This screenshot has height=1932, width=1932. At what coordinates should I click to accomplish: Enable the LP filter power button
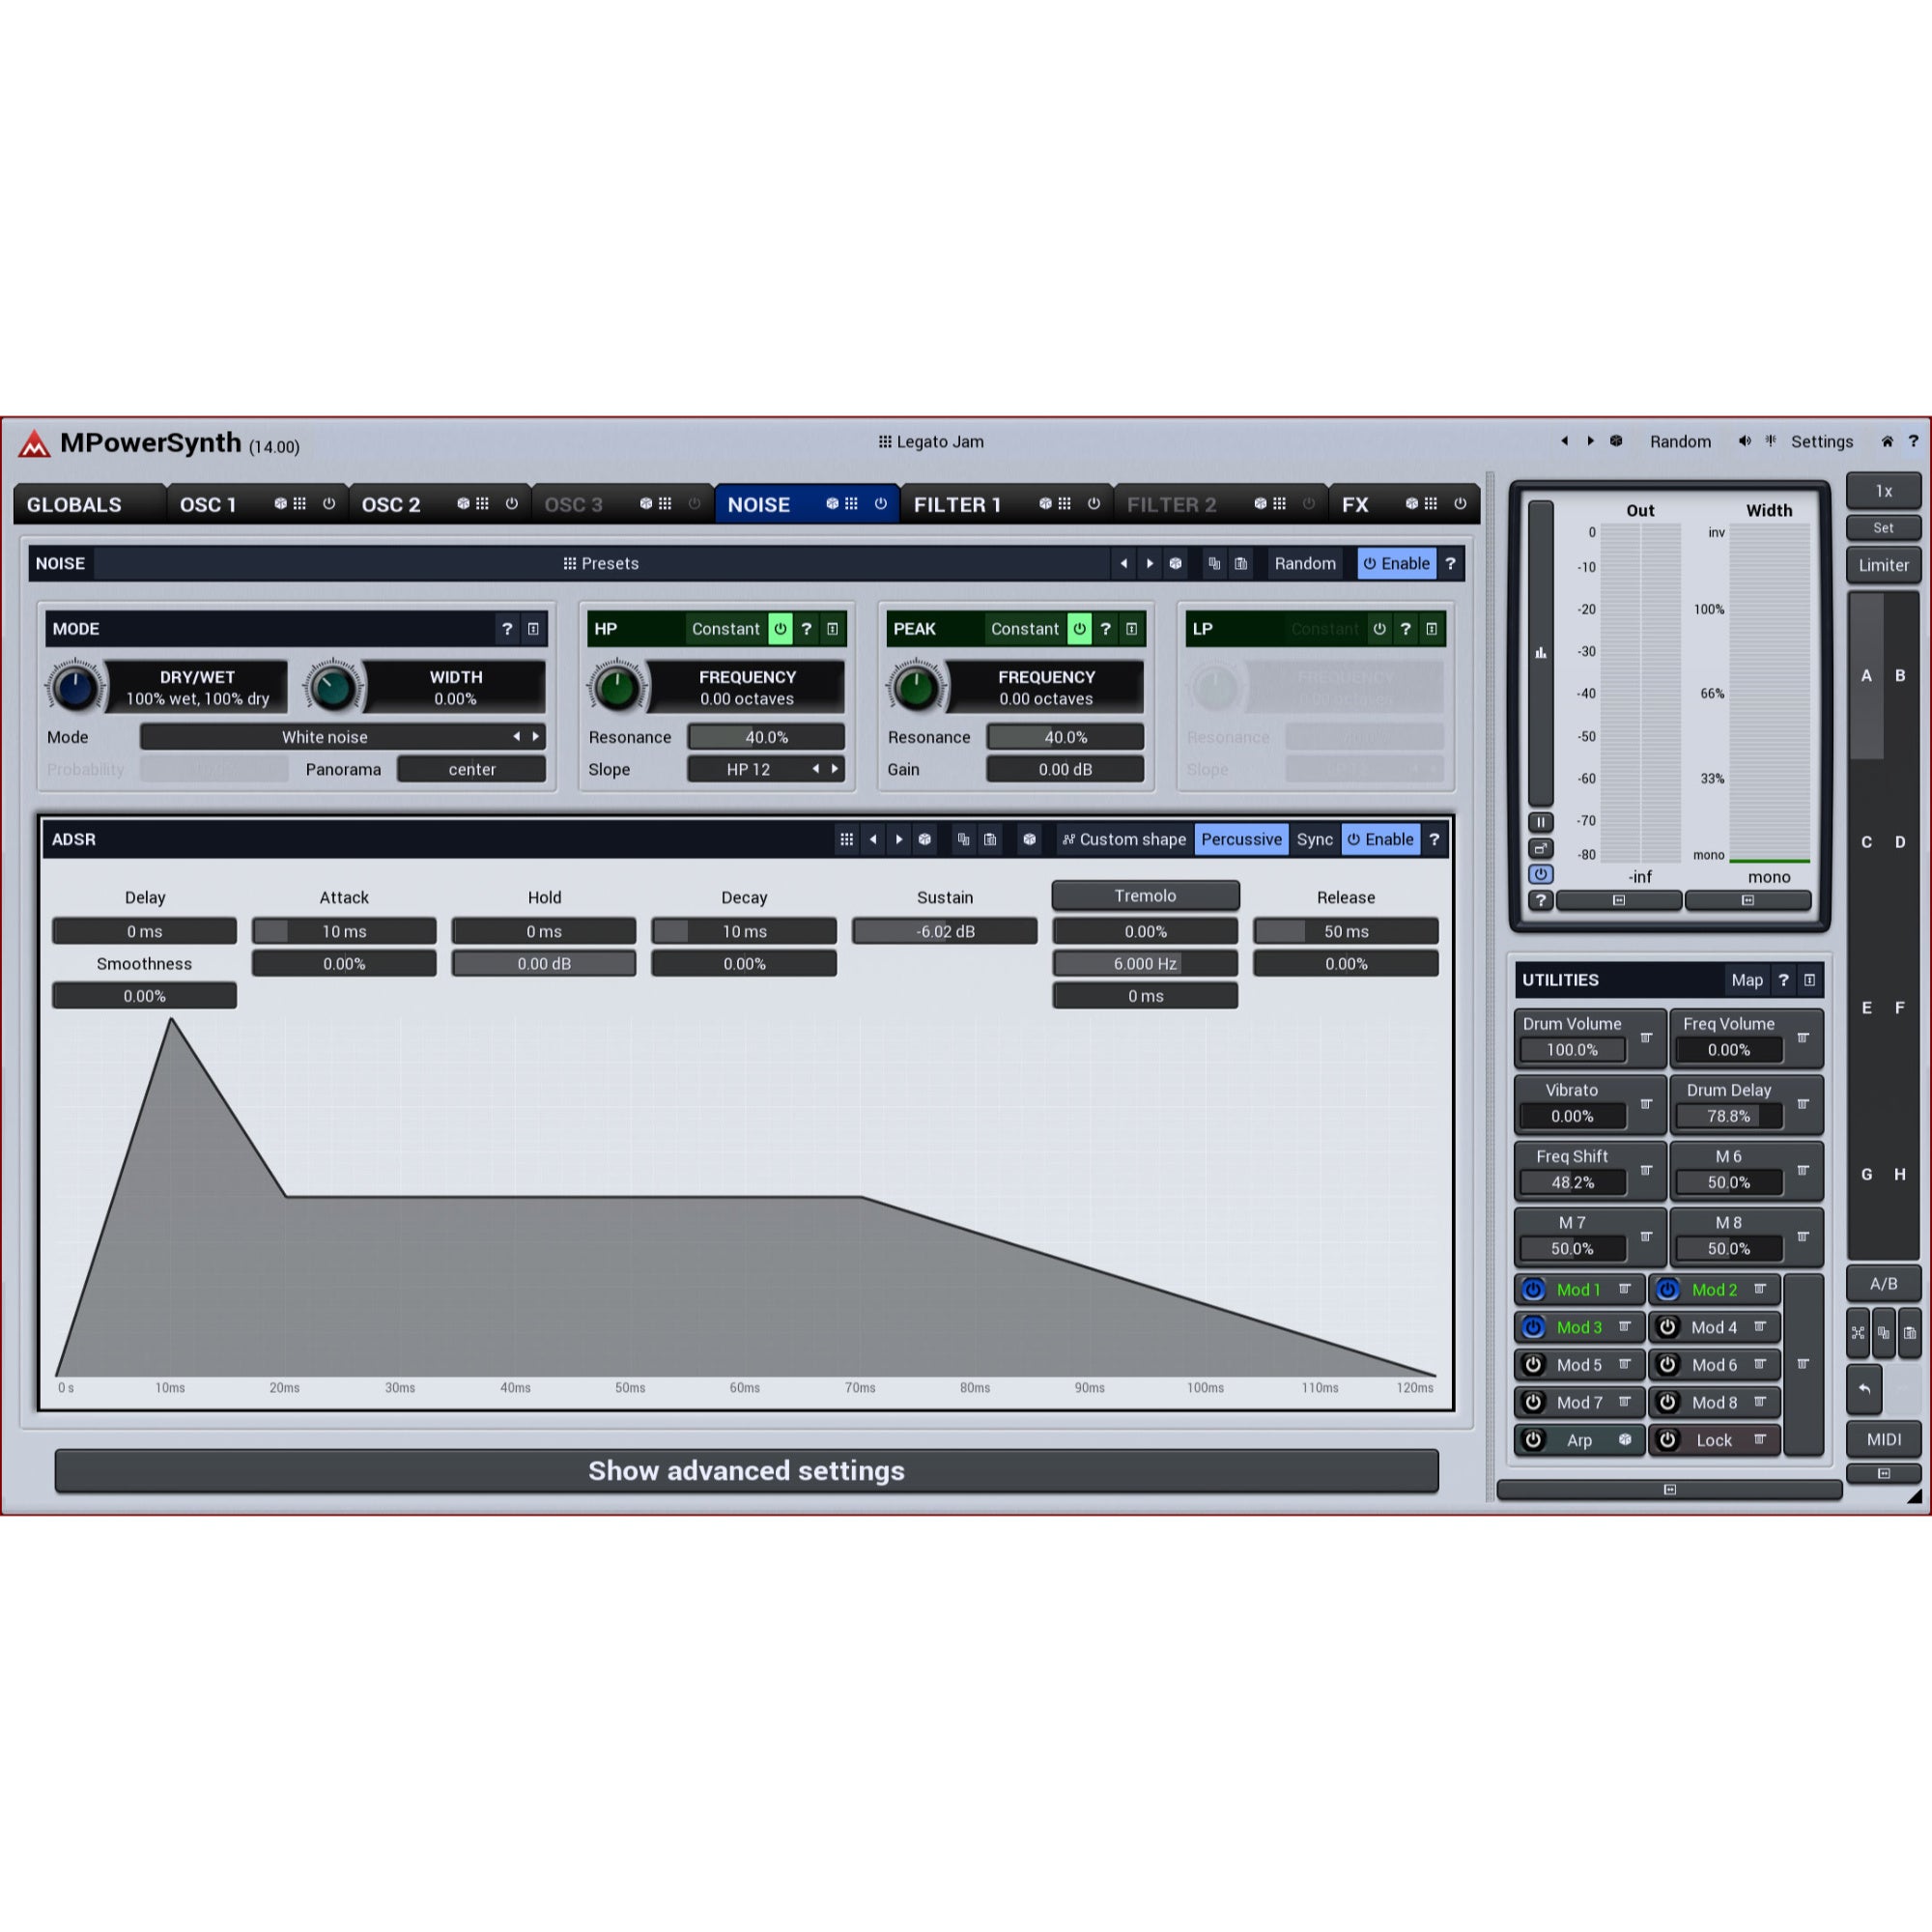pos(1379,629)
